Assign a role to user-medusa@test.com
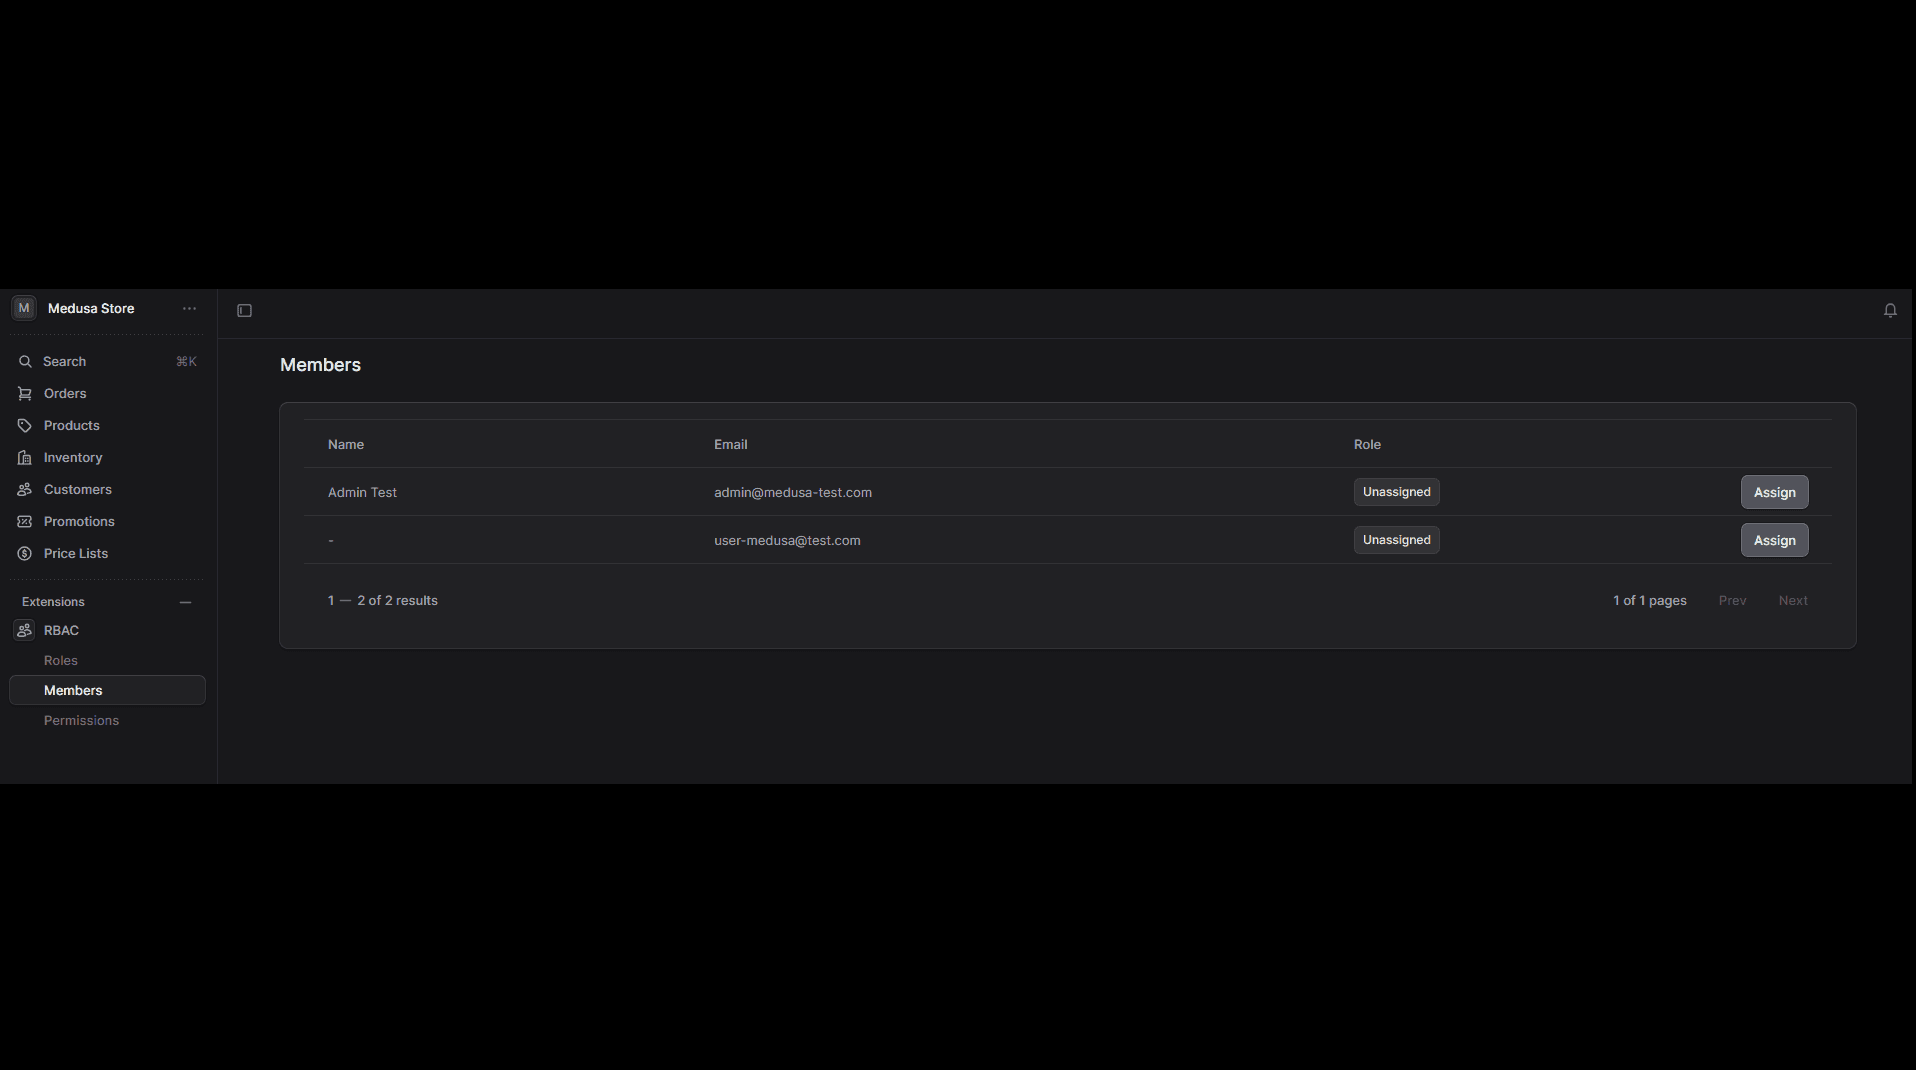Screen dimensions: 1916x1070 click(x=1774, y=540)
